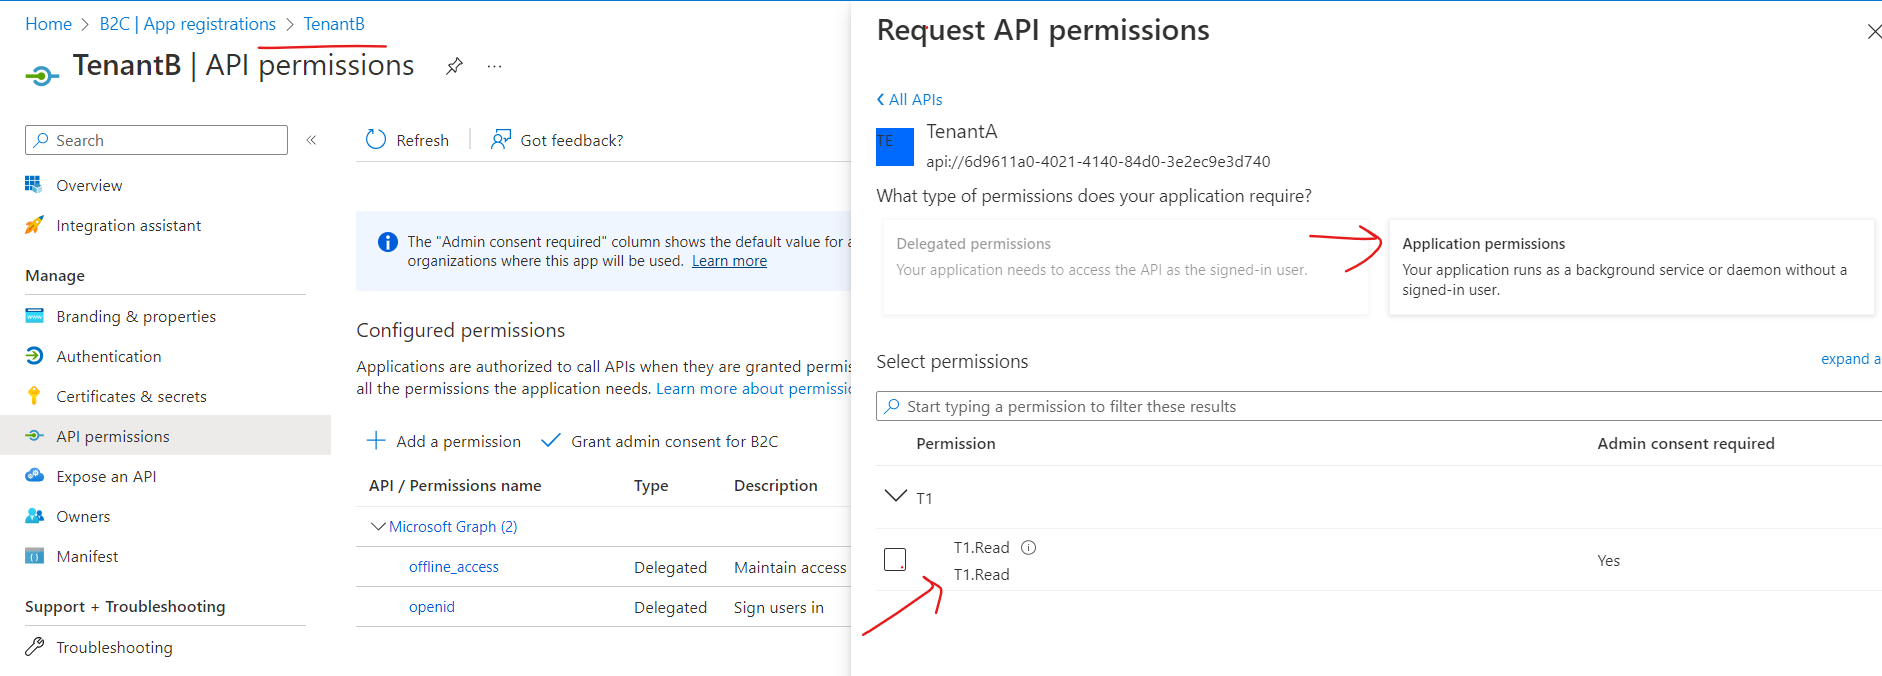Click the Refresh circular arrow icon
Viewport: 1882px width, 676px height.
376,140
